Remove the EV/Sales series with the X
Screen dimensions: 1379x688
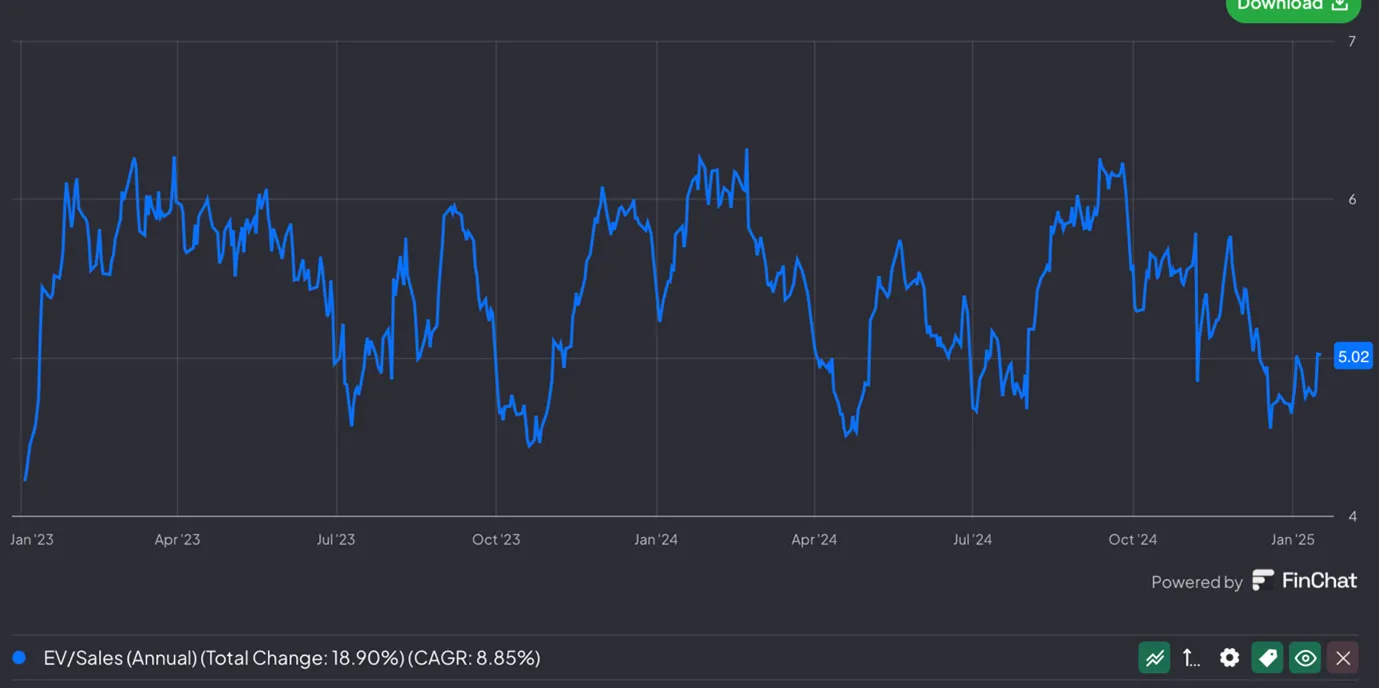pos(1343,658)
